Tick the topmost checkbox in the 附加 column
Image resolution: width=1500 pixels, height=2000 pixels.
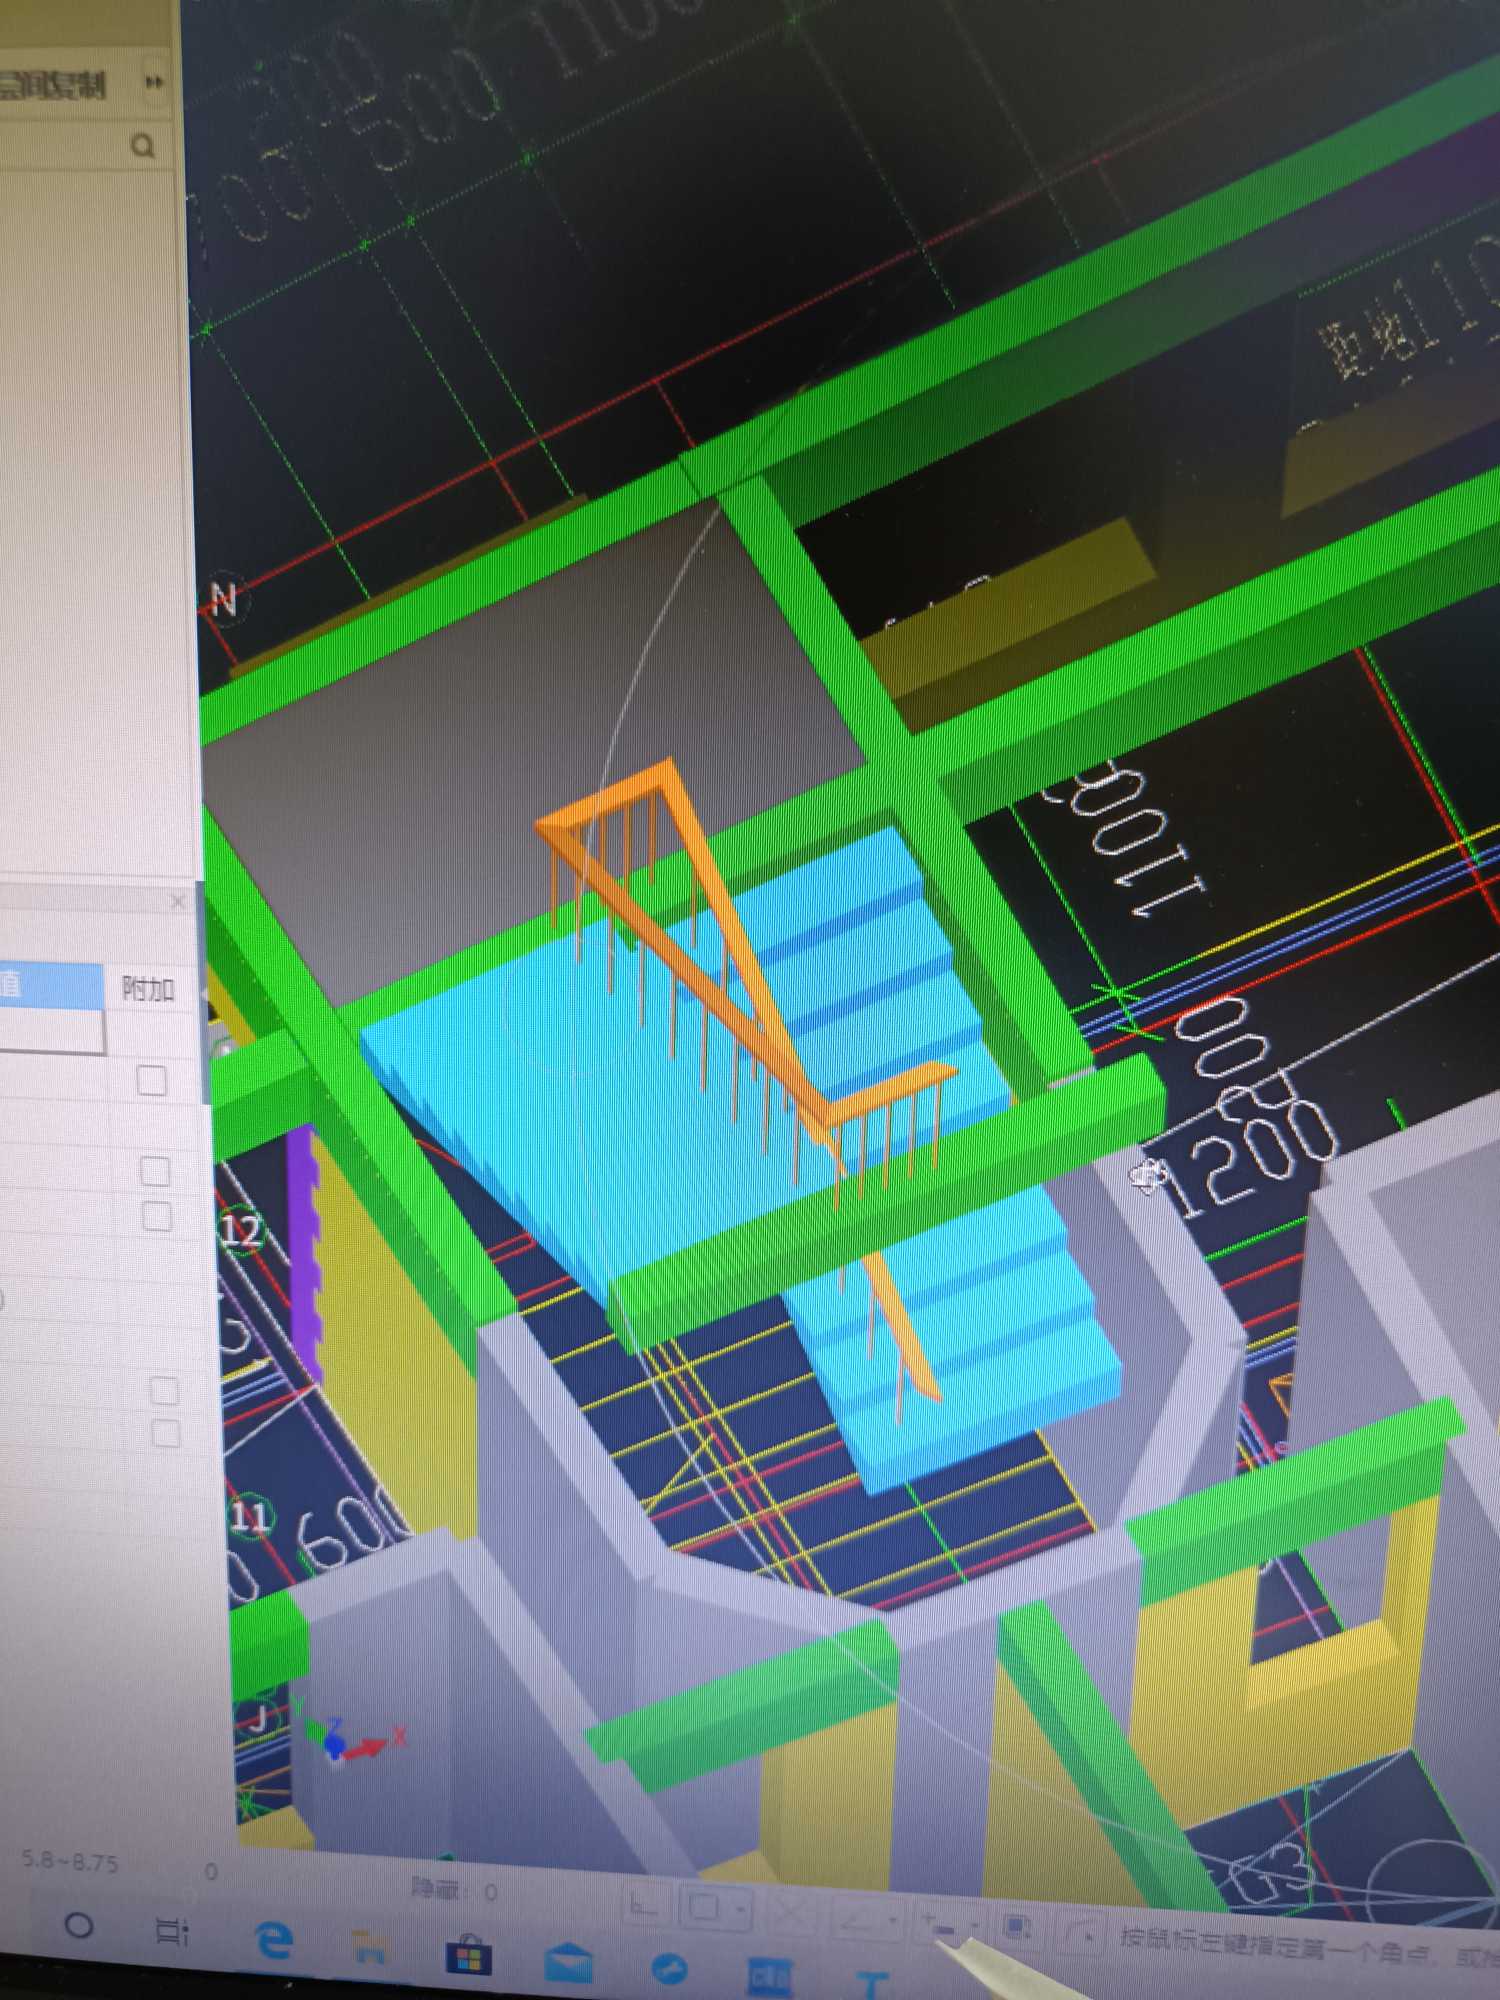click(x=152, y=1081)
